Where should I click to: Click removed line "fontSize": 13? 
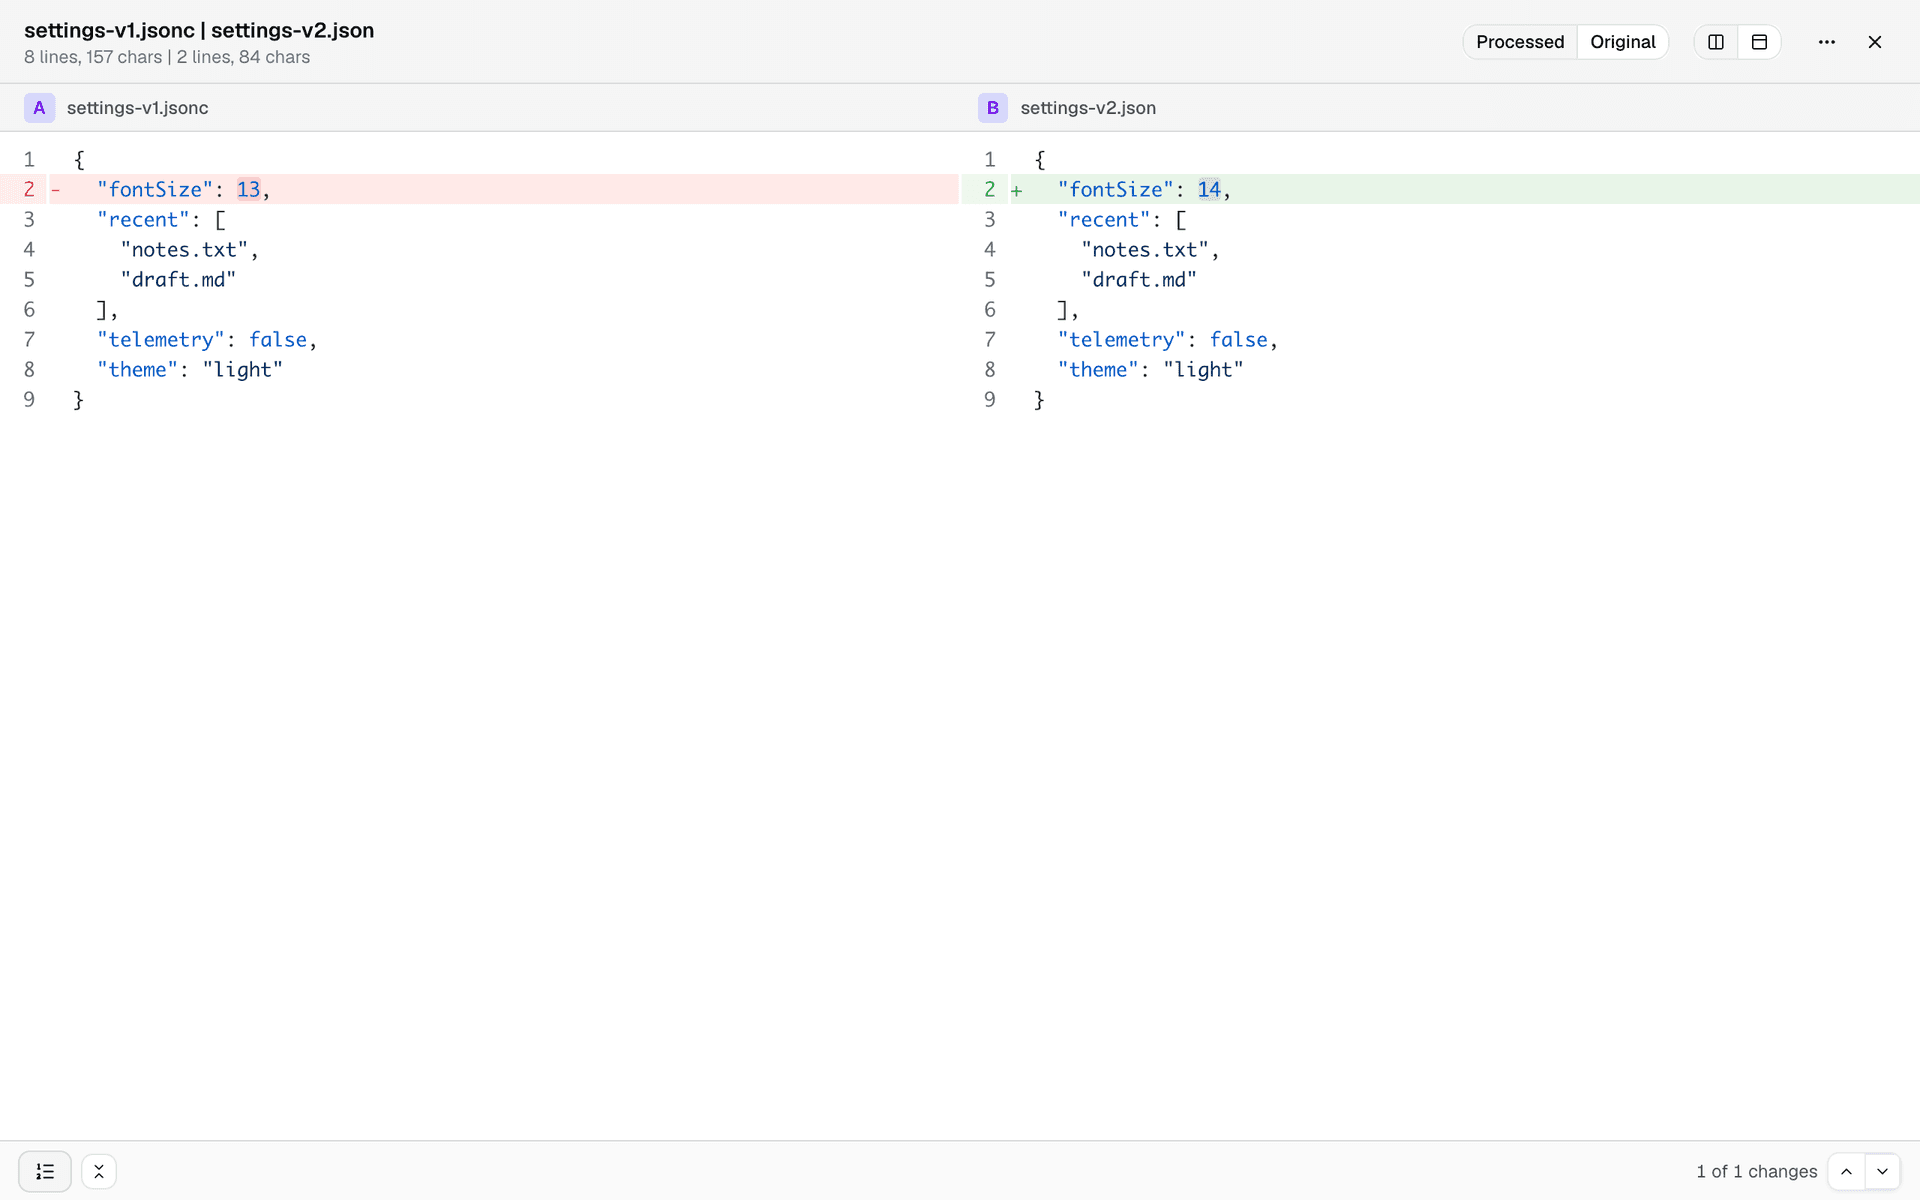(x=480, y=189)
